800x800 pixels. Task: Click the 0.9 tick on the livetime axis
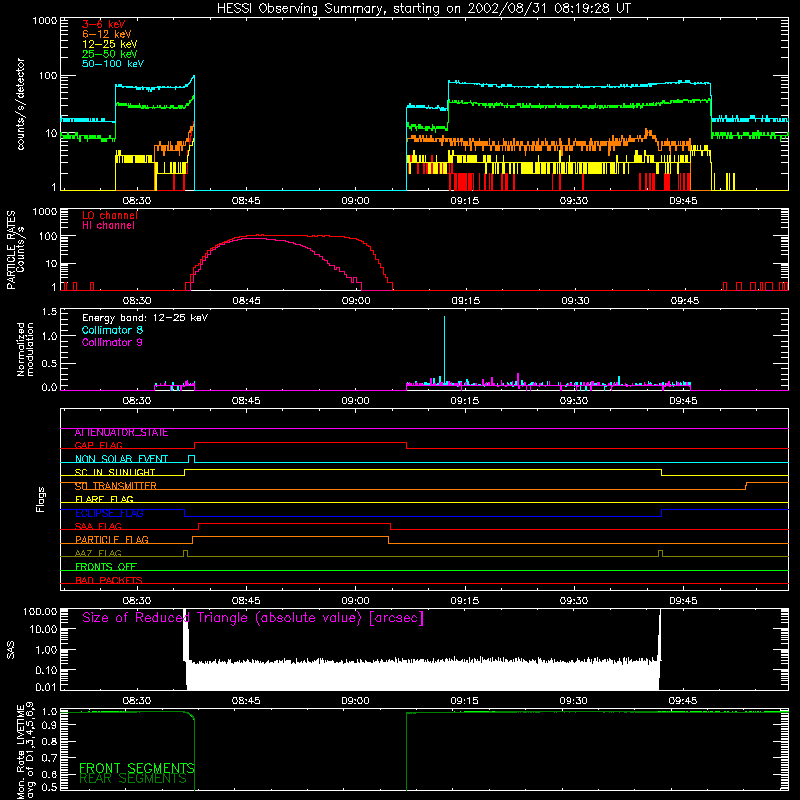coord(51,725)
